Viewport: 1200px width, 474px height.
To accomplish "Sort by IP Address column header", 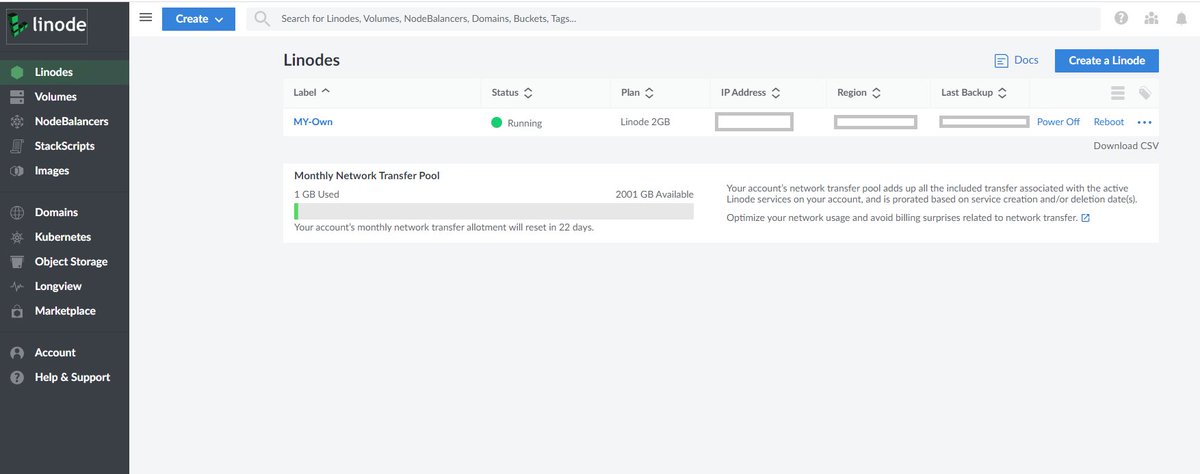I will [750, 92].
